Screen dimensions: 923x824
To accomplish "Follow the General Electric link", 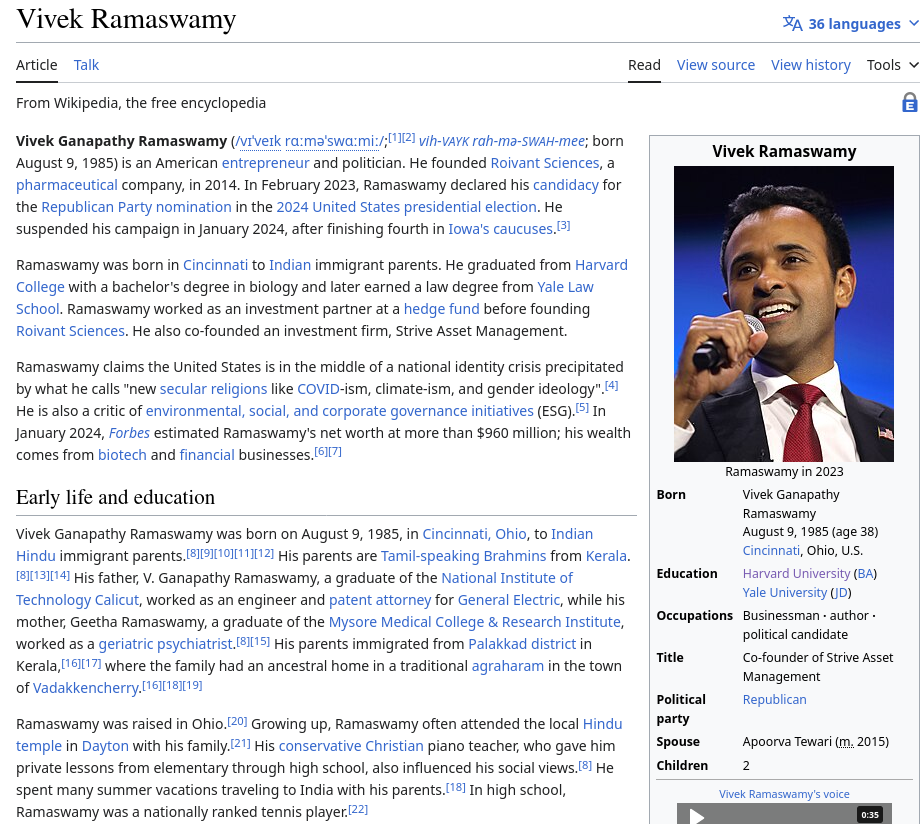I will click(509, 600).
